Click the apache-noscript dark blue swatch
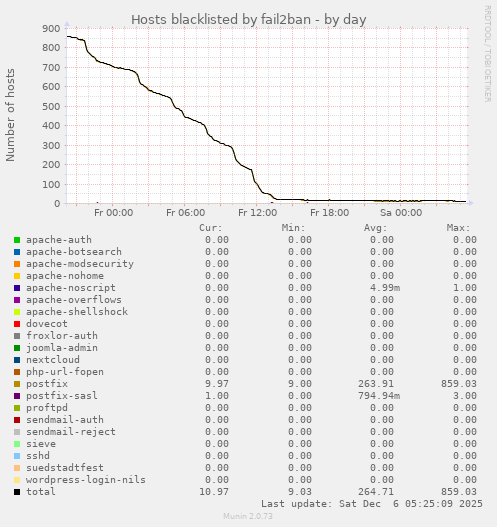Screen dimensions: 497x527 pos(17,288)
